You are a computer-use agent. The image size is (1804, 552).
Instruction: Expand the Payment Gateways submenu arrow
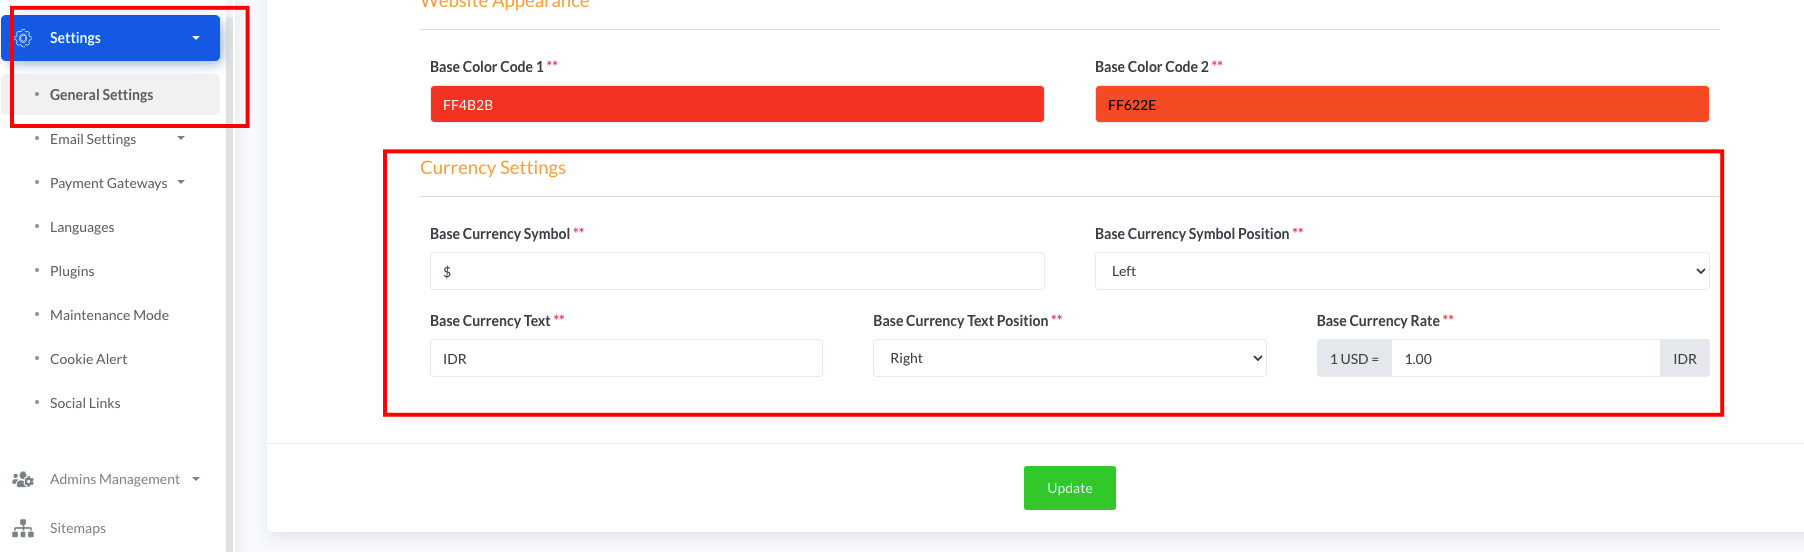pos(181,182)
